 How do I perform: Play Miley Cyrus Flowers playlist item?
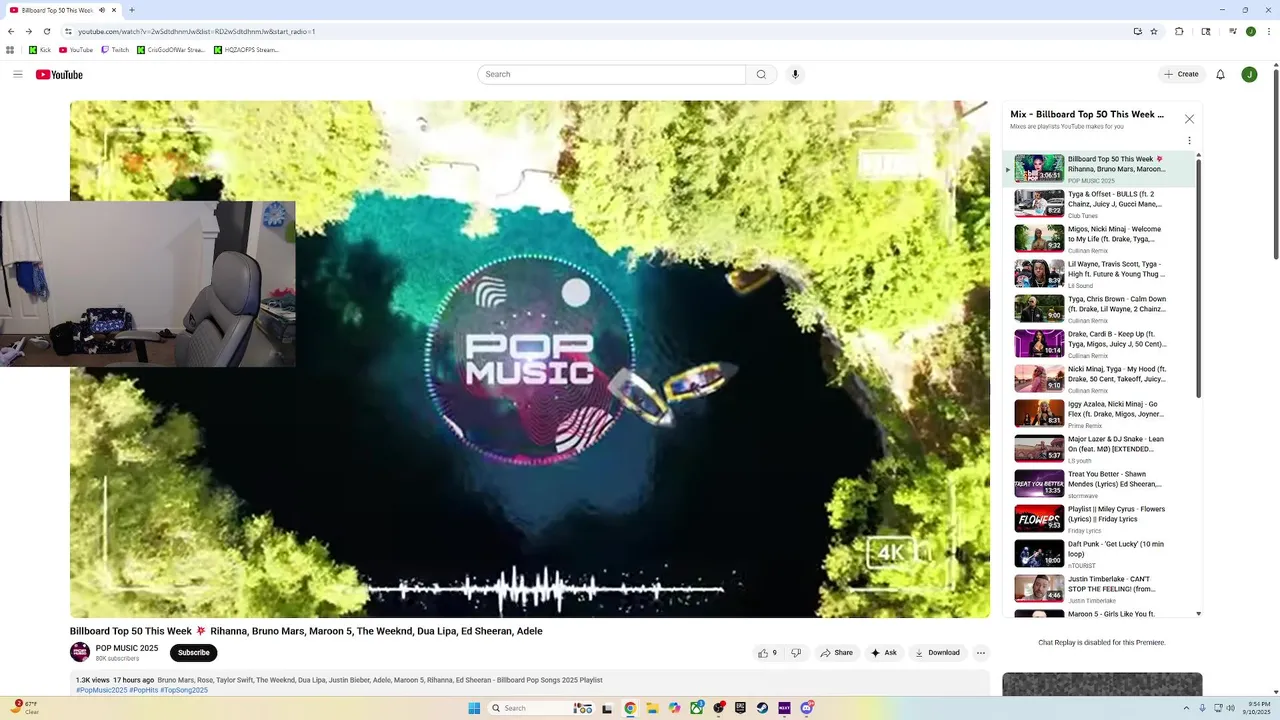1100,518
